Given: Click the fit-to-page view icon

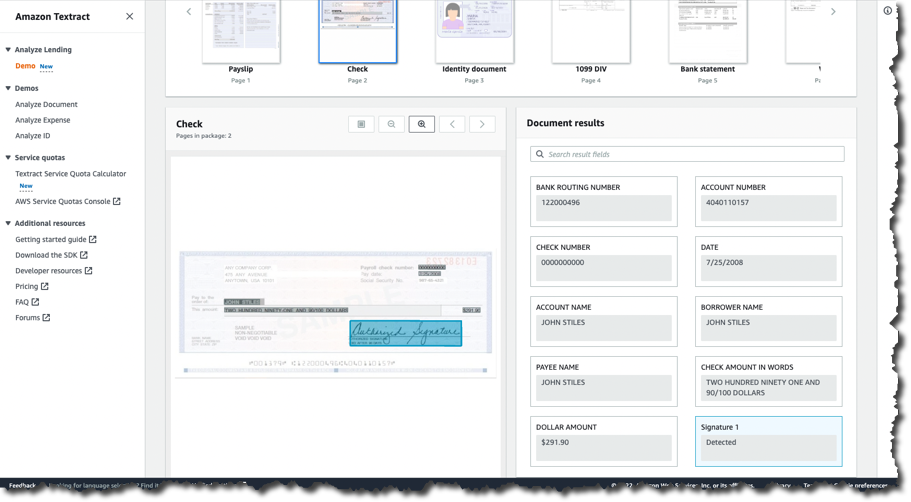Looking at the screenshot, I should click(x=361, y=125).
